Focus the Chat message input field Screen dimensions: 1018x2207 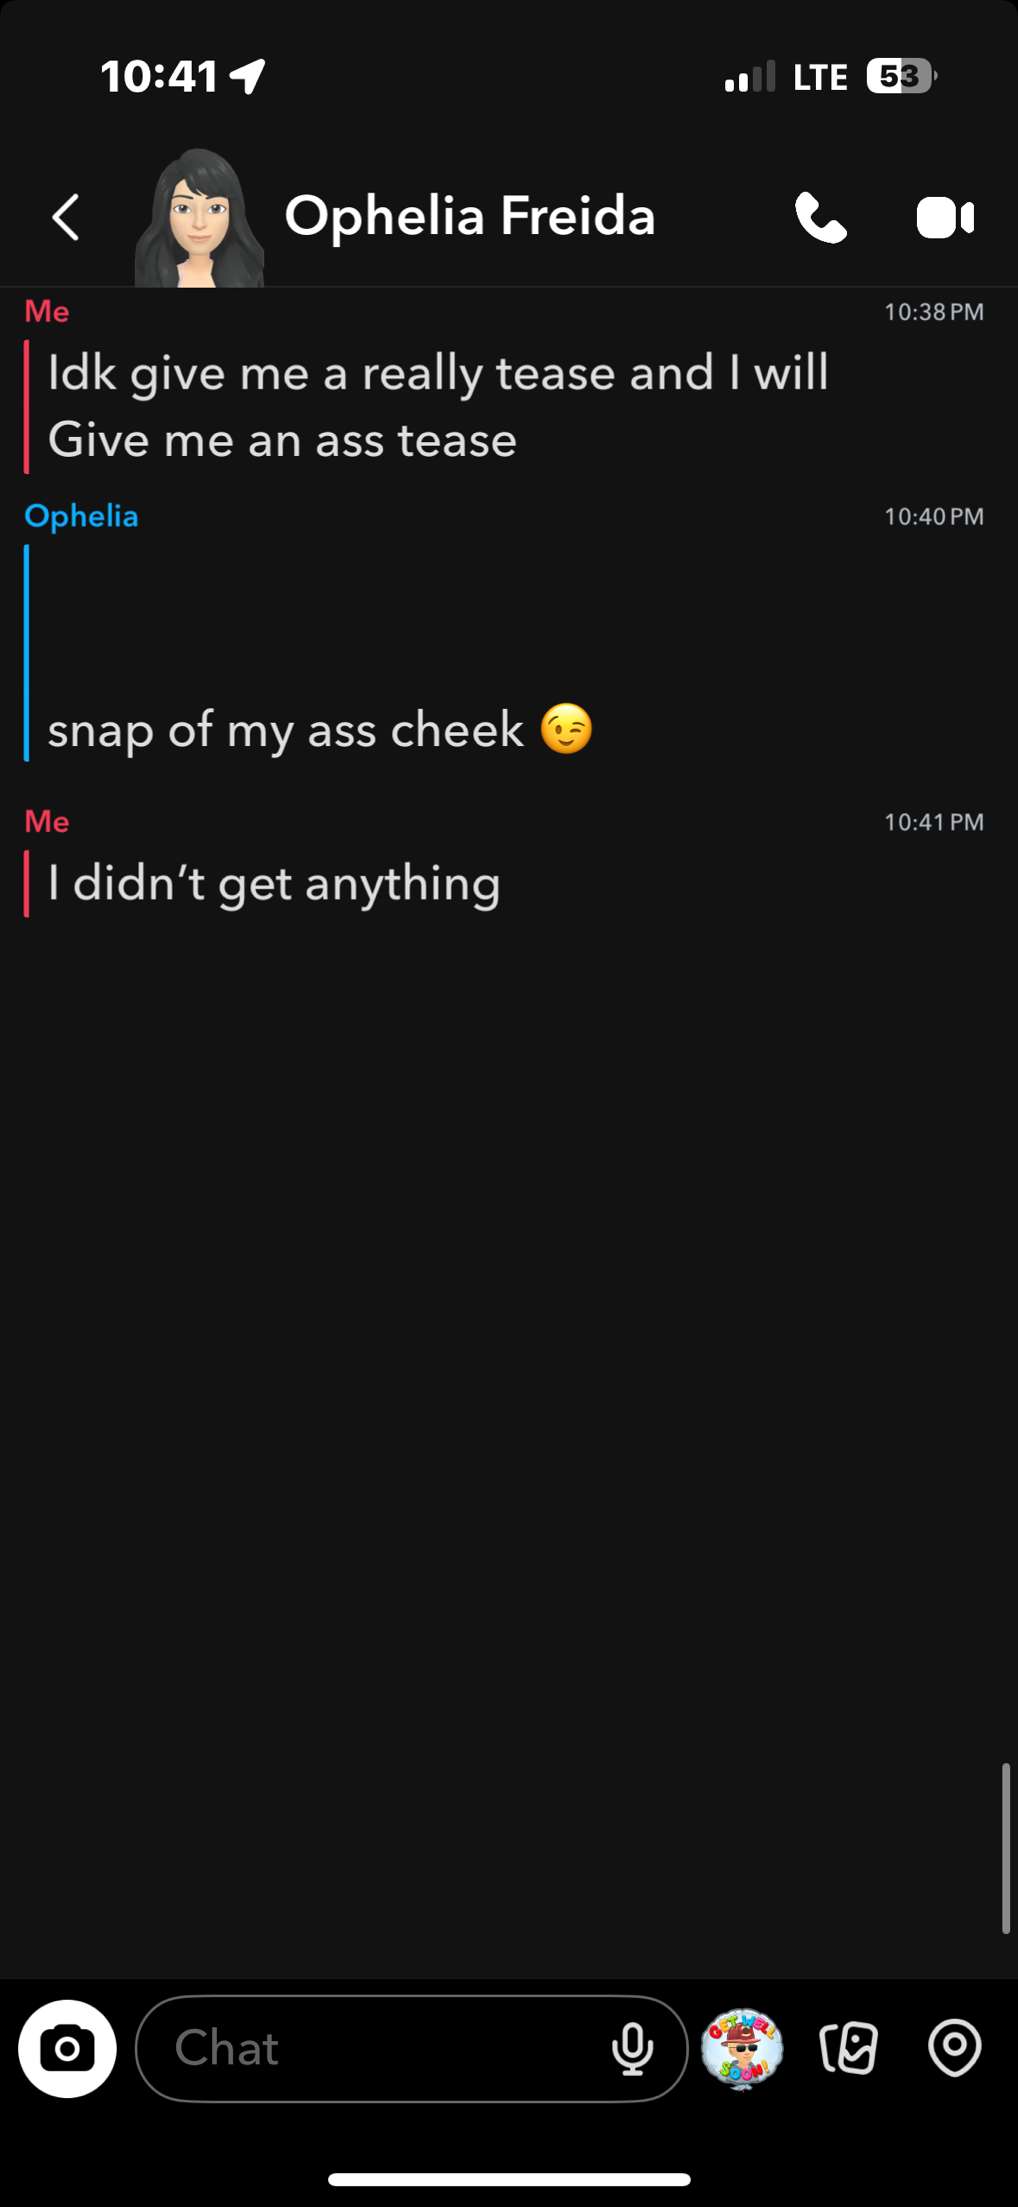411,2049
